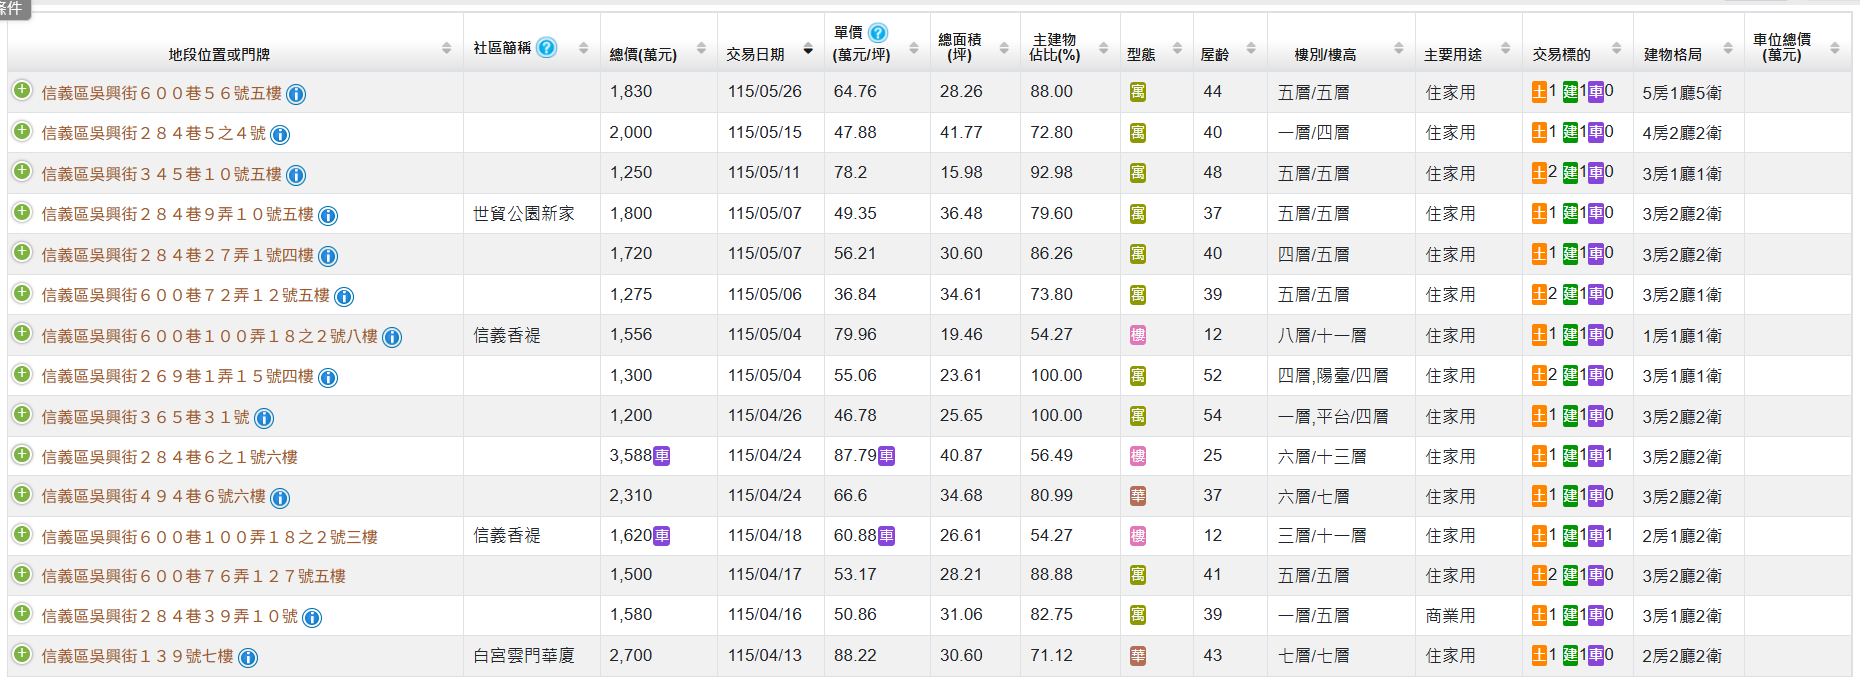This screenshot has width=1860, height=682.
Task: Expand row for 吳興街600巷56號五樓
Action: [22, 90]
